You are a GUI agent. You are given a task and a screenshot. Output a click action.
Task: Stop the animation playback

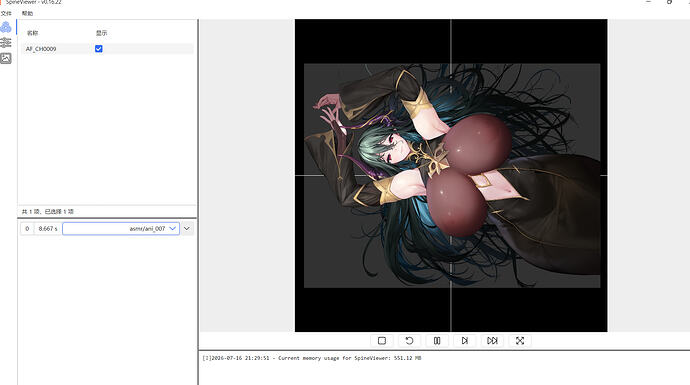pyautogui.click(x=382, y=341)
